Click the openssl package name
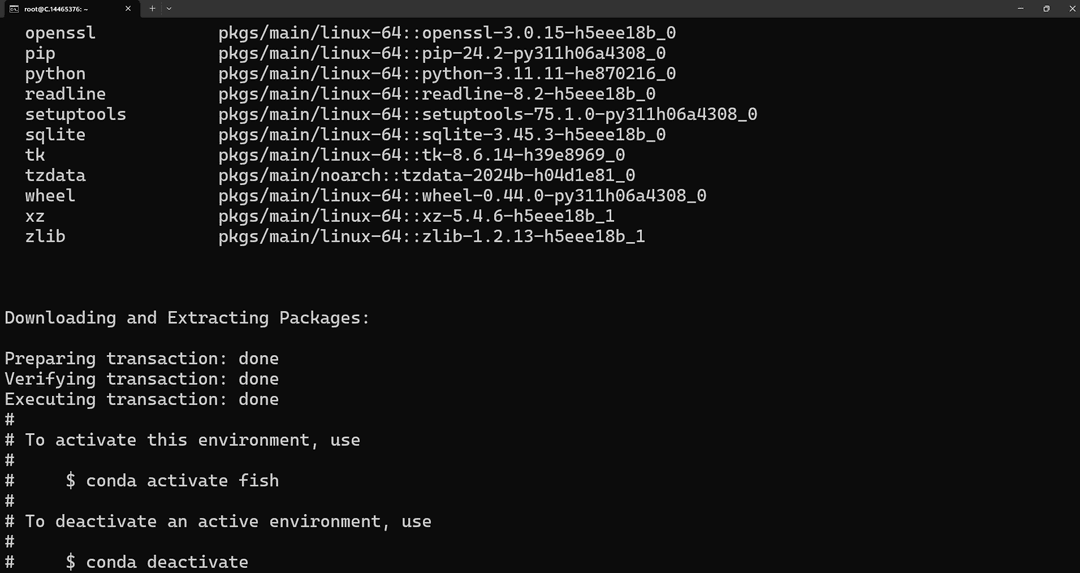 tap(61, 33)
